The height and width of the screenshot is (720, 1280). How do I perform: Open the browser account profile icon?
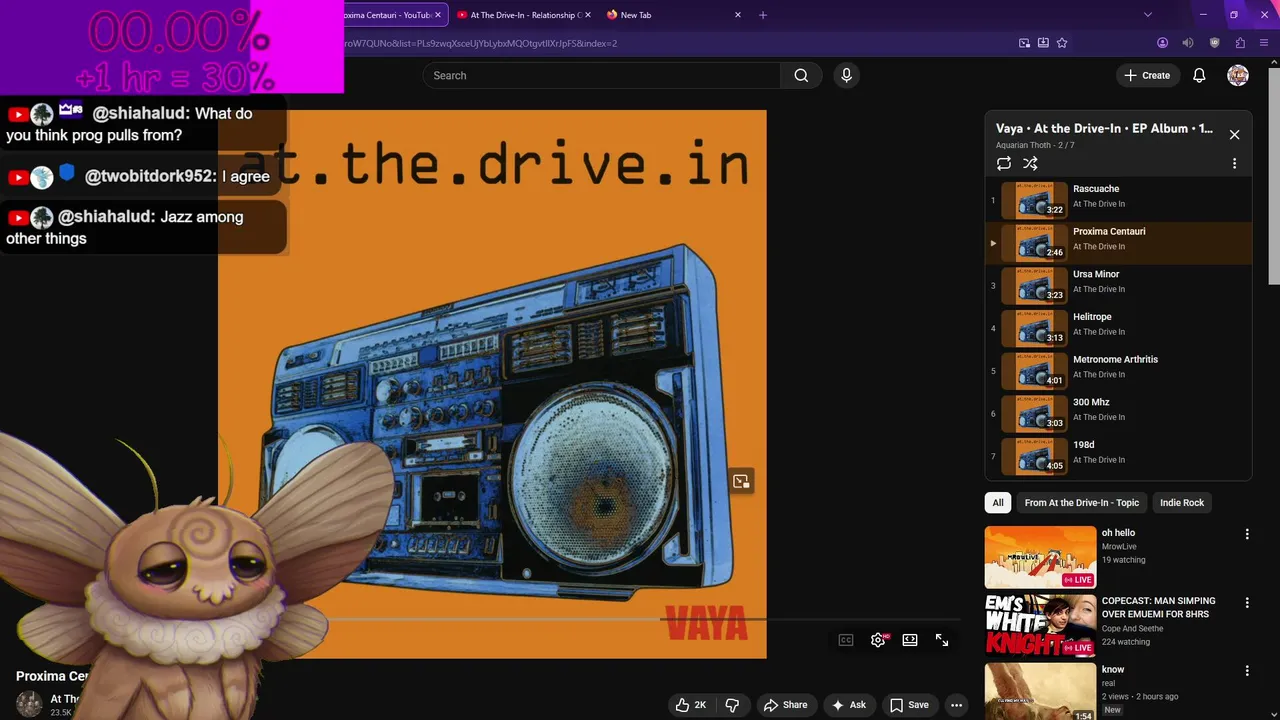[x=1162, y=43]
